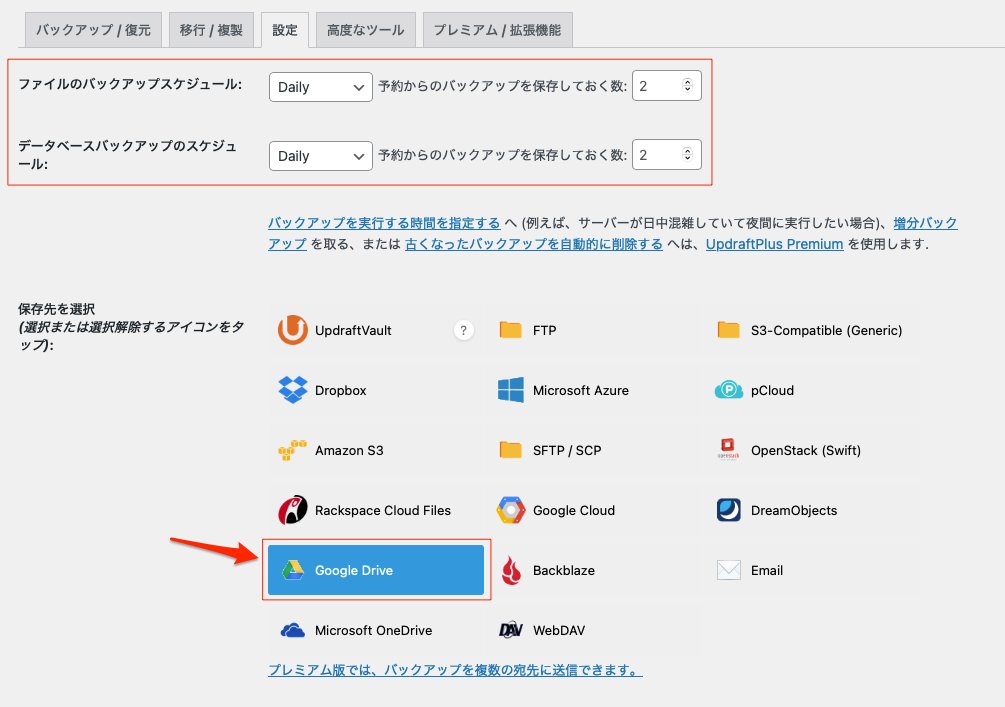The height and width of the screenshot is (707, 1005).
Task: Choose the Microsoft Azure icon
Action: click(x=511, y=390)
